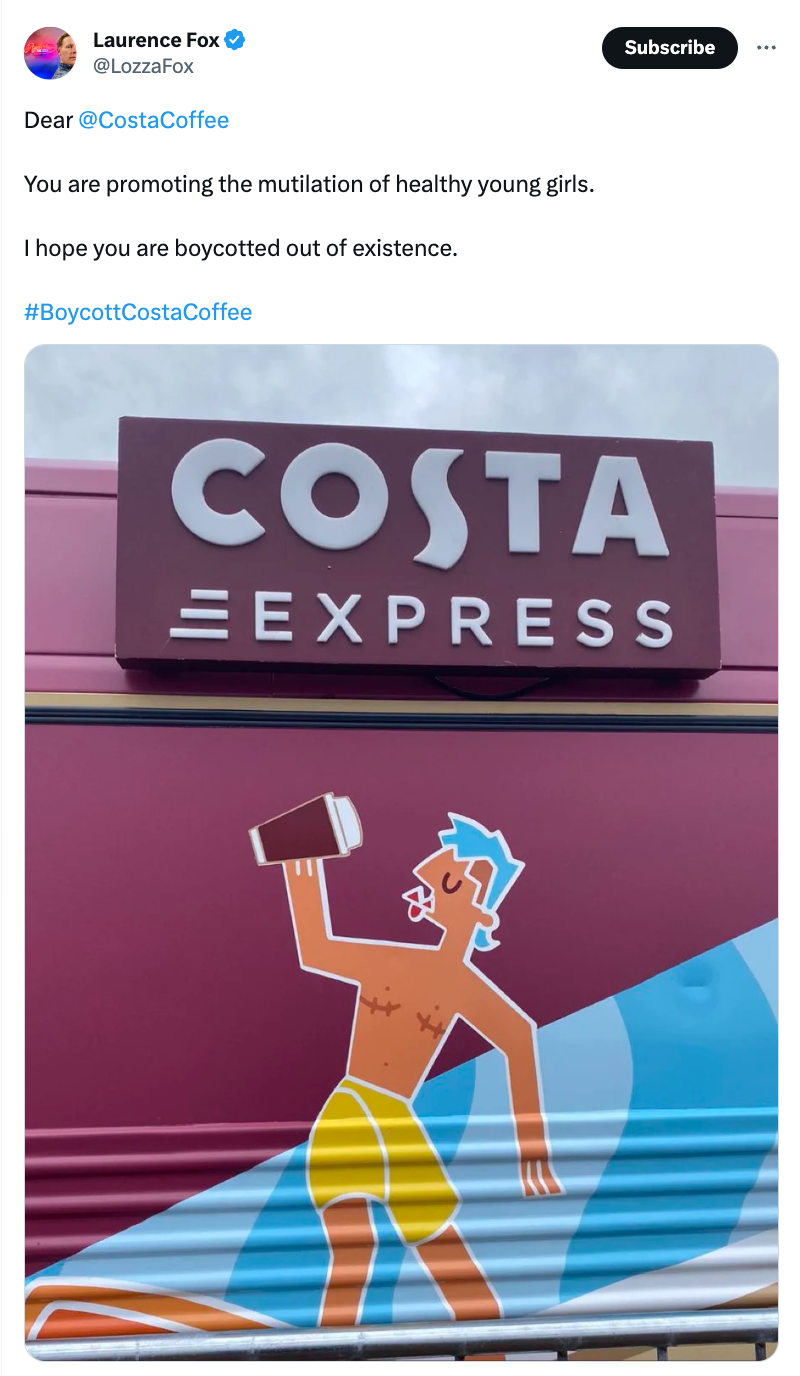Click the EXPRESS lettering on the sign
Viewport: 800px width, 1376px height.
[462, 620]
